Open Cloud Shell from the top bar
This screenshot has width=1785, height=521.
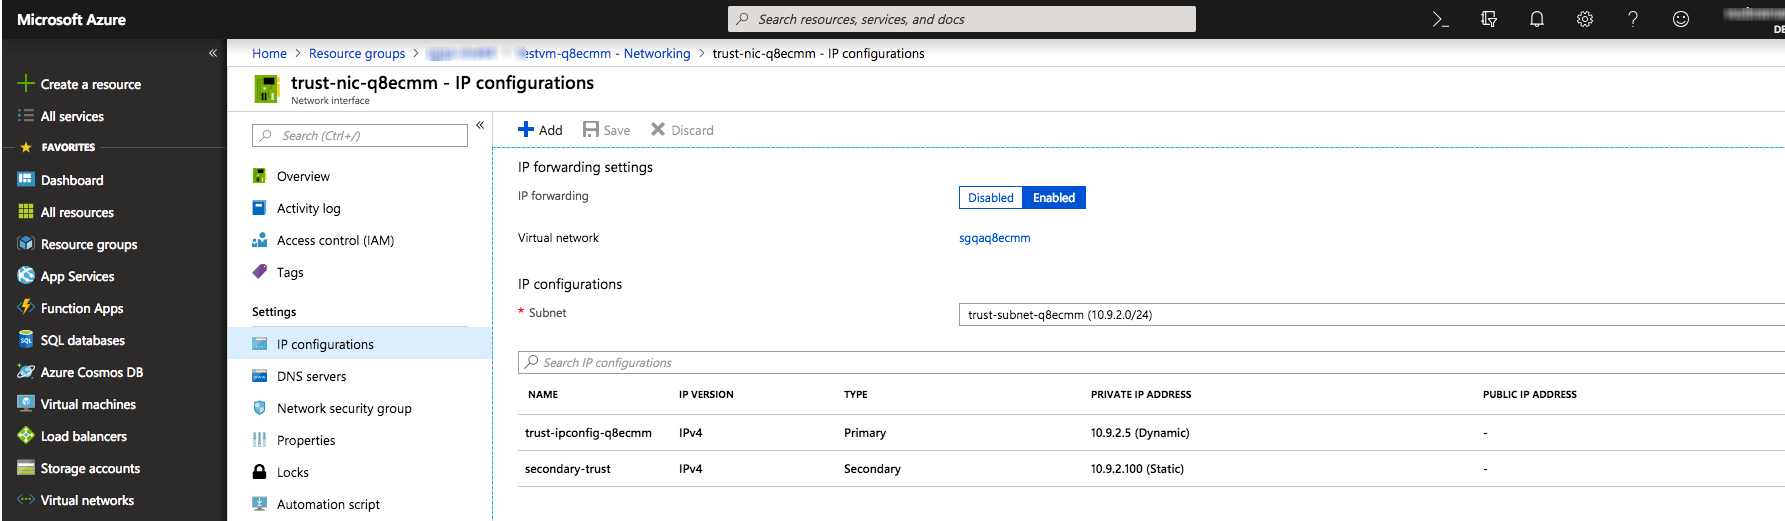point(1440,19)
